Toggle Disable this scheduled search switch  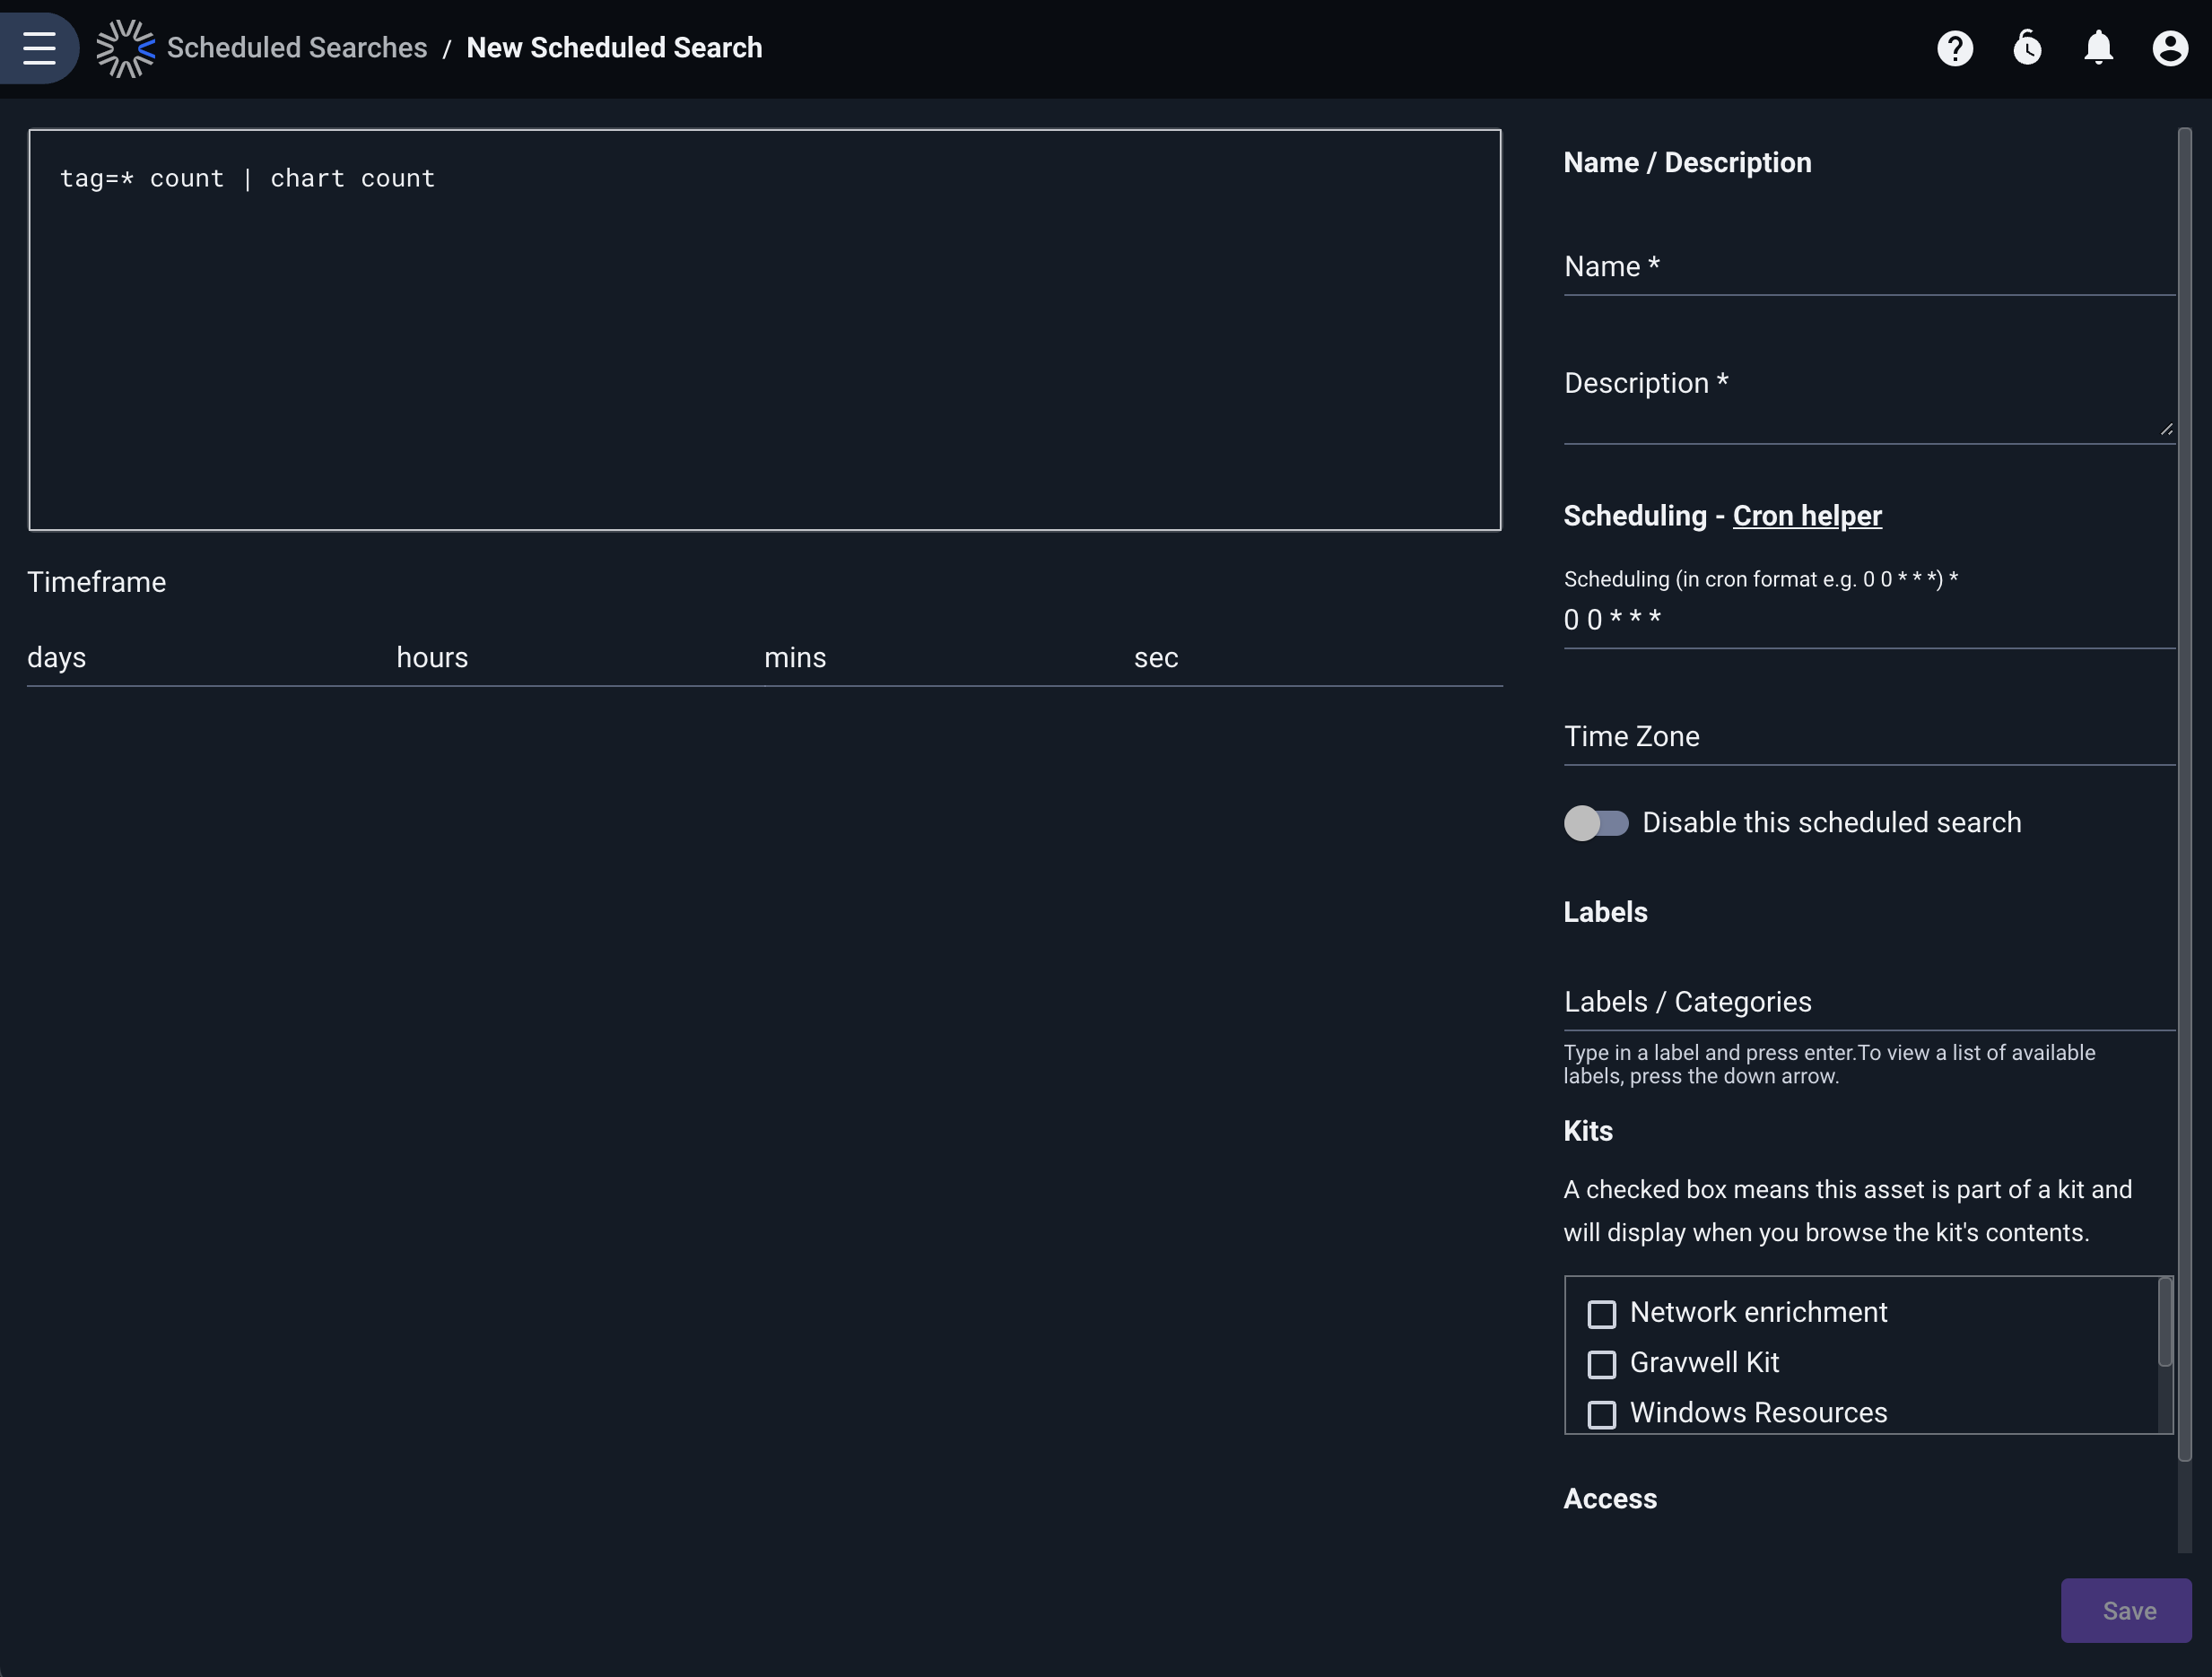click(1596, 823)
